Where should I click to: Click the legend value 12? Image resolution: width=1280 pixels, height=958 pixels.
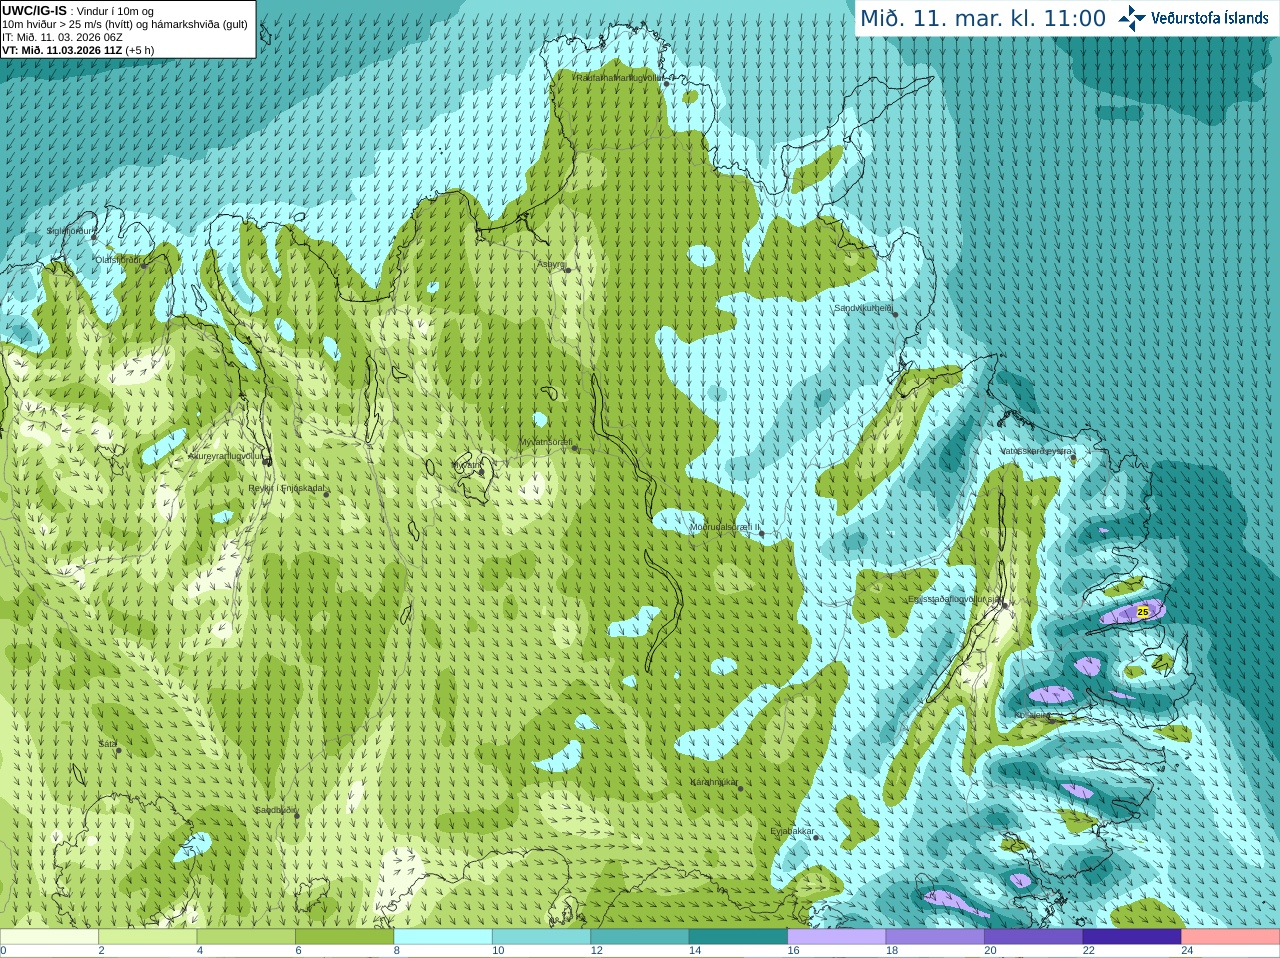(596, 951)
